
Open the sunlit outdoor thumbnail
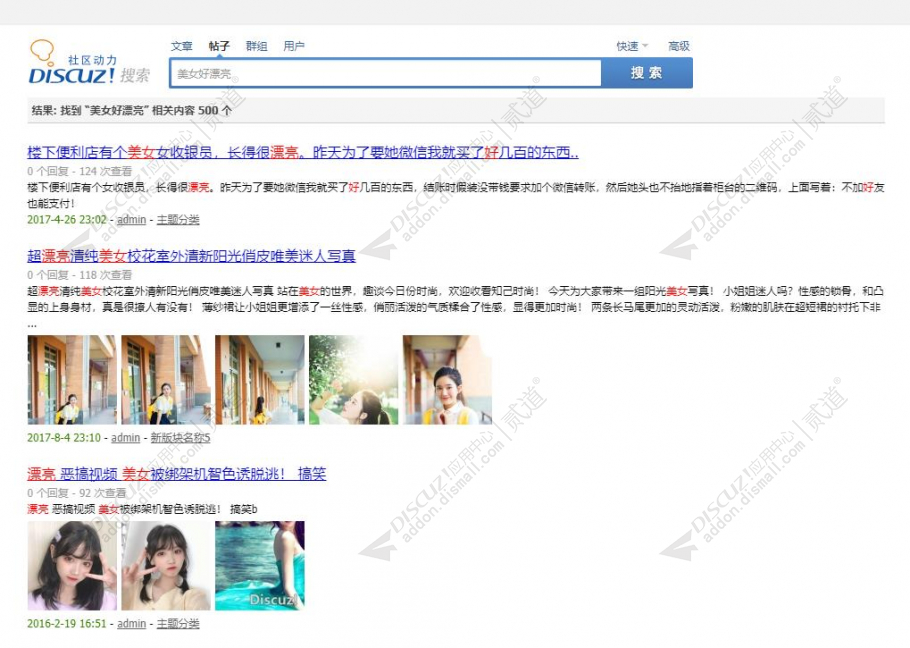tap(353, 380)
